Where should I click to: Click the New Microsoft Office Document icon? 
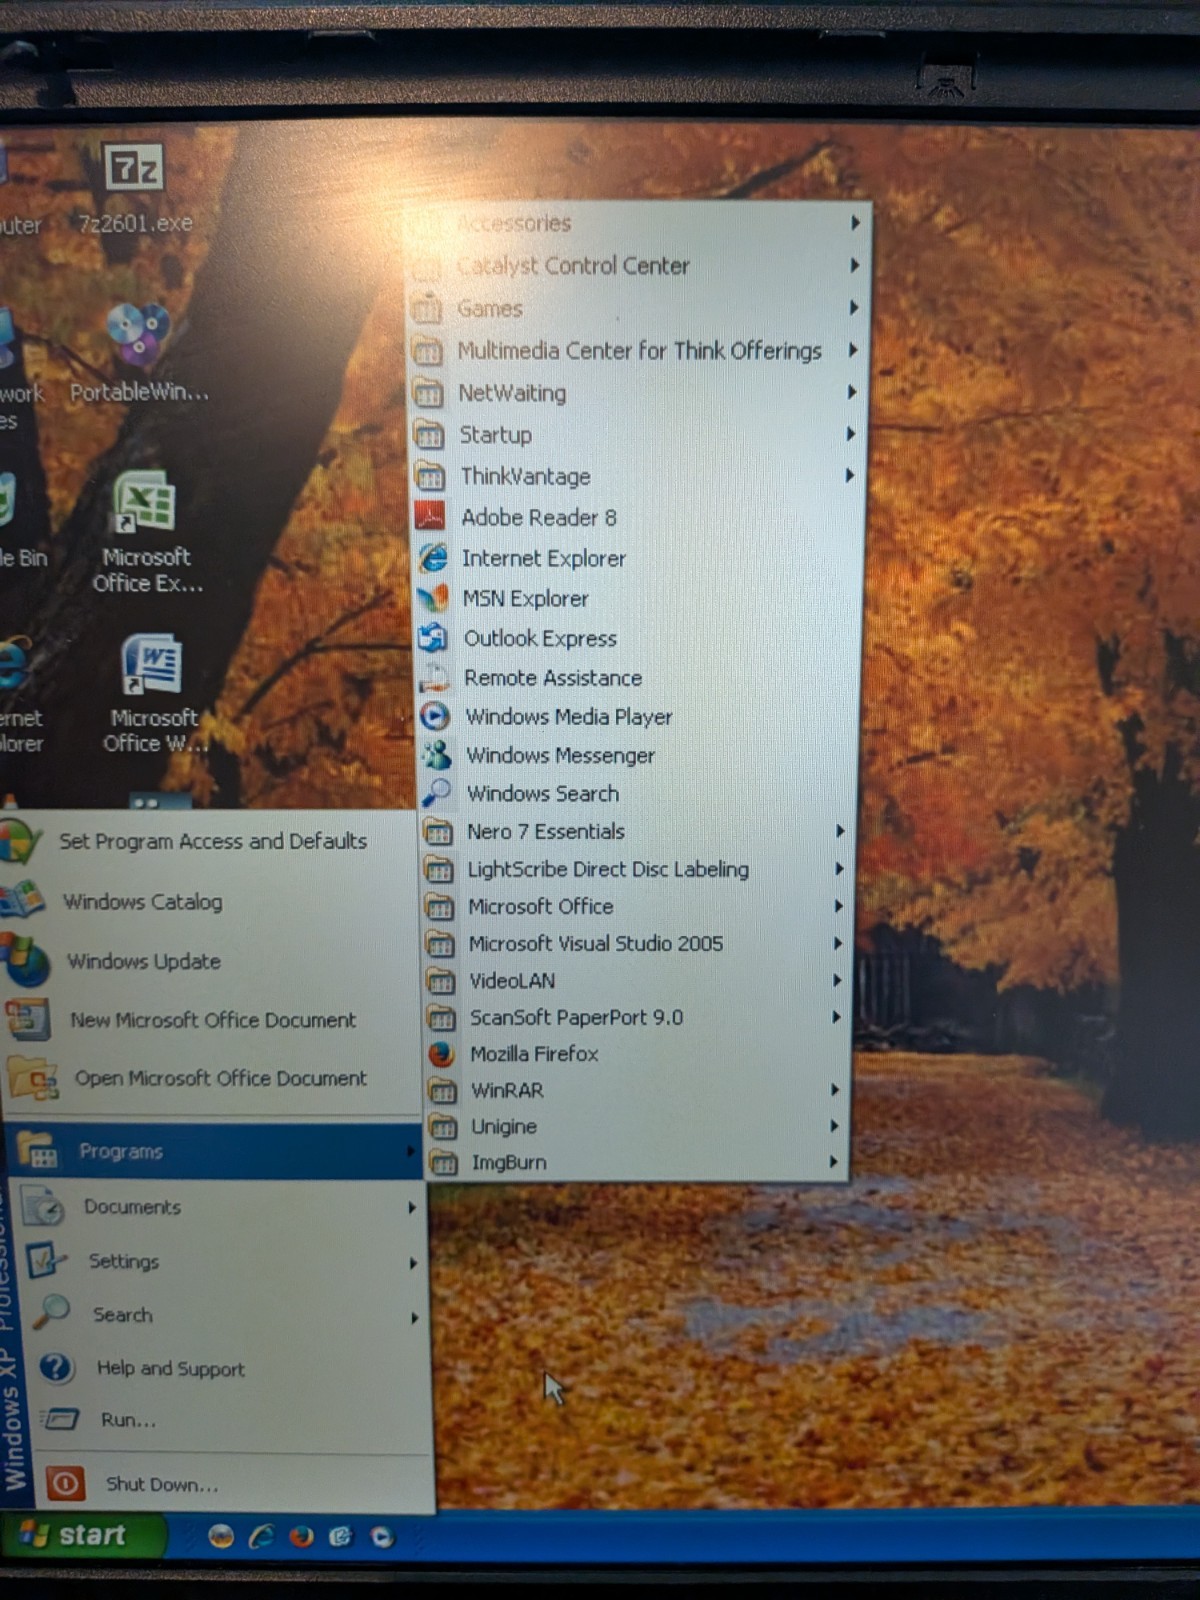click(x=28, y=1019)
